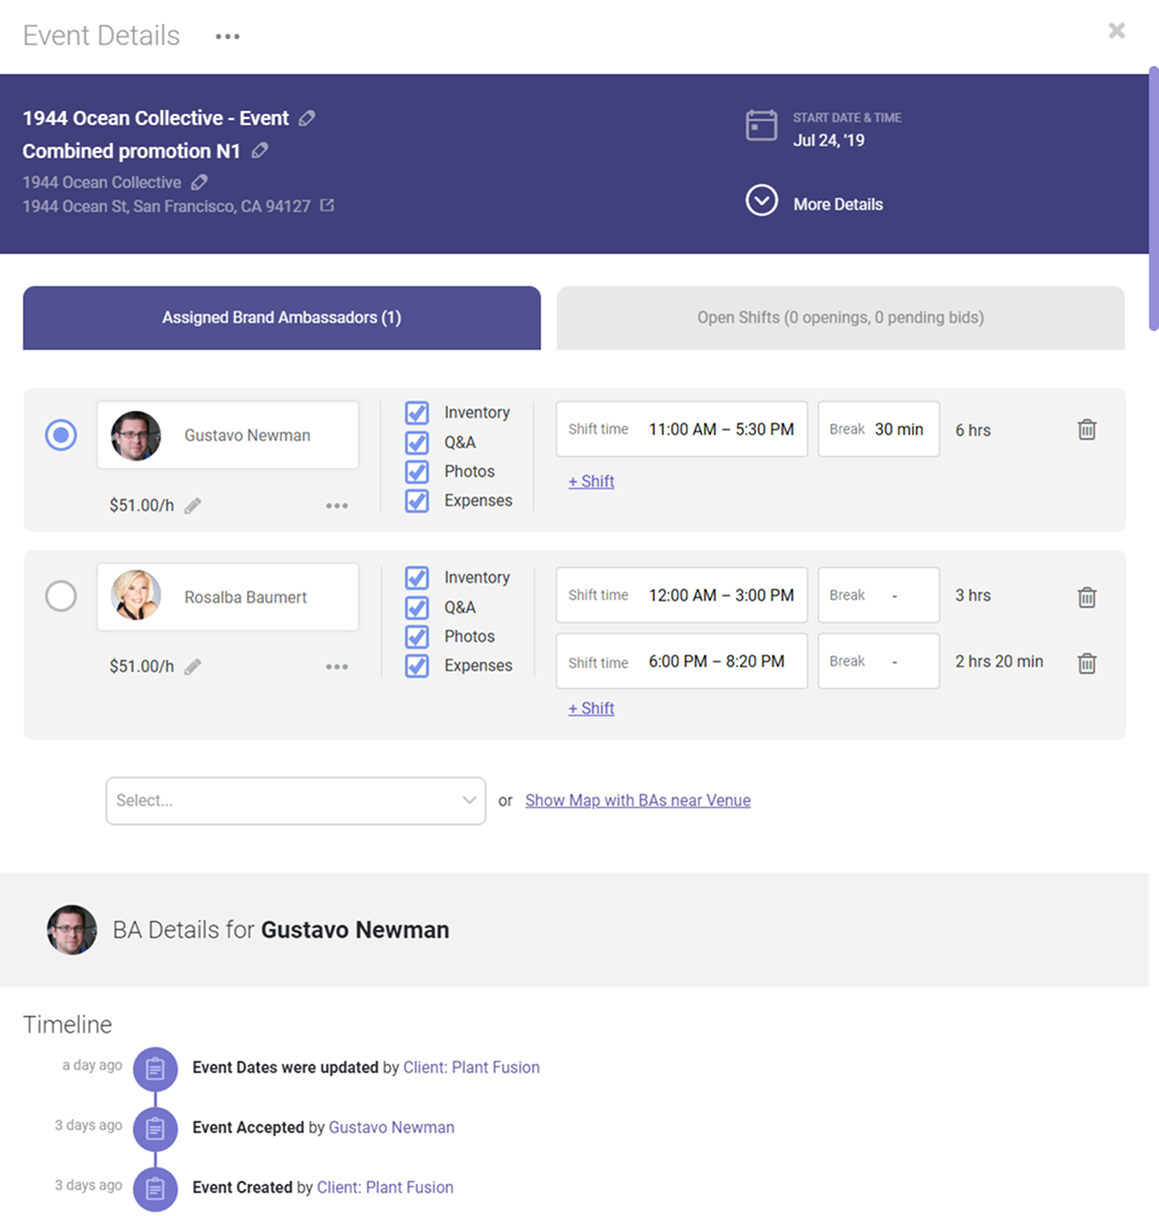Click Show Map with BAs near Venue
This screenshot has height=1216, width=1159.
pyautogui.click(x=637, y=801)
